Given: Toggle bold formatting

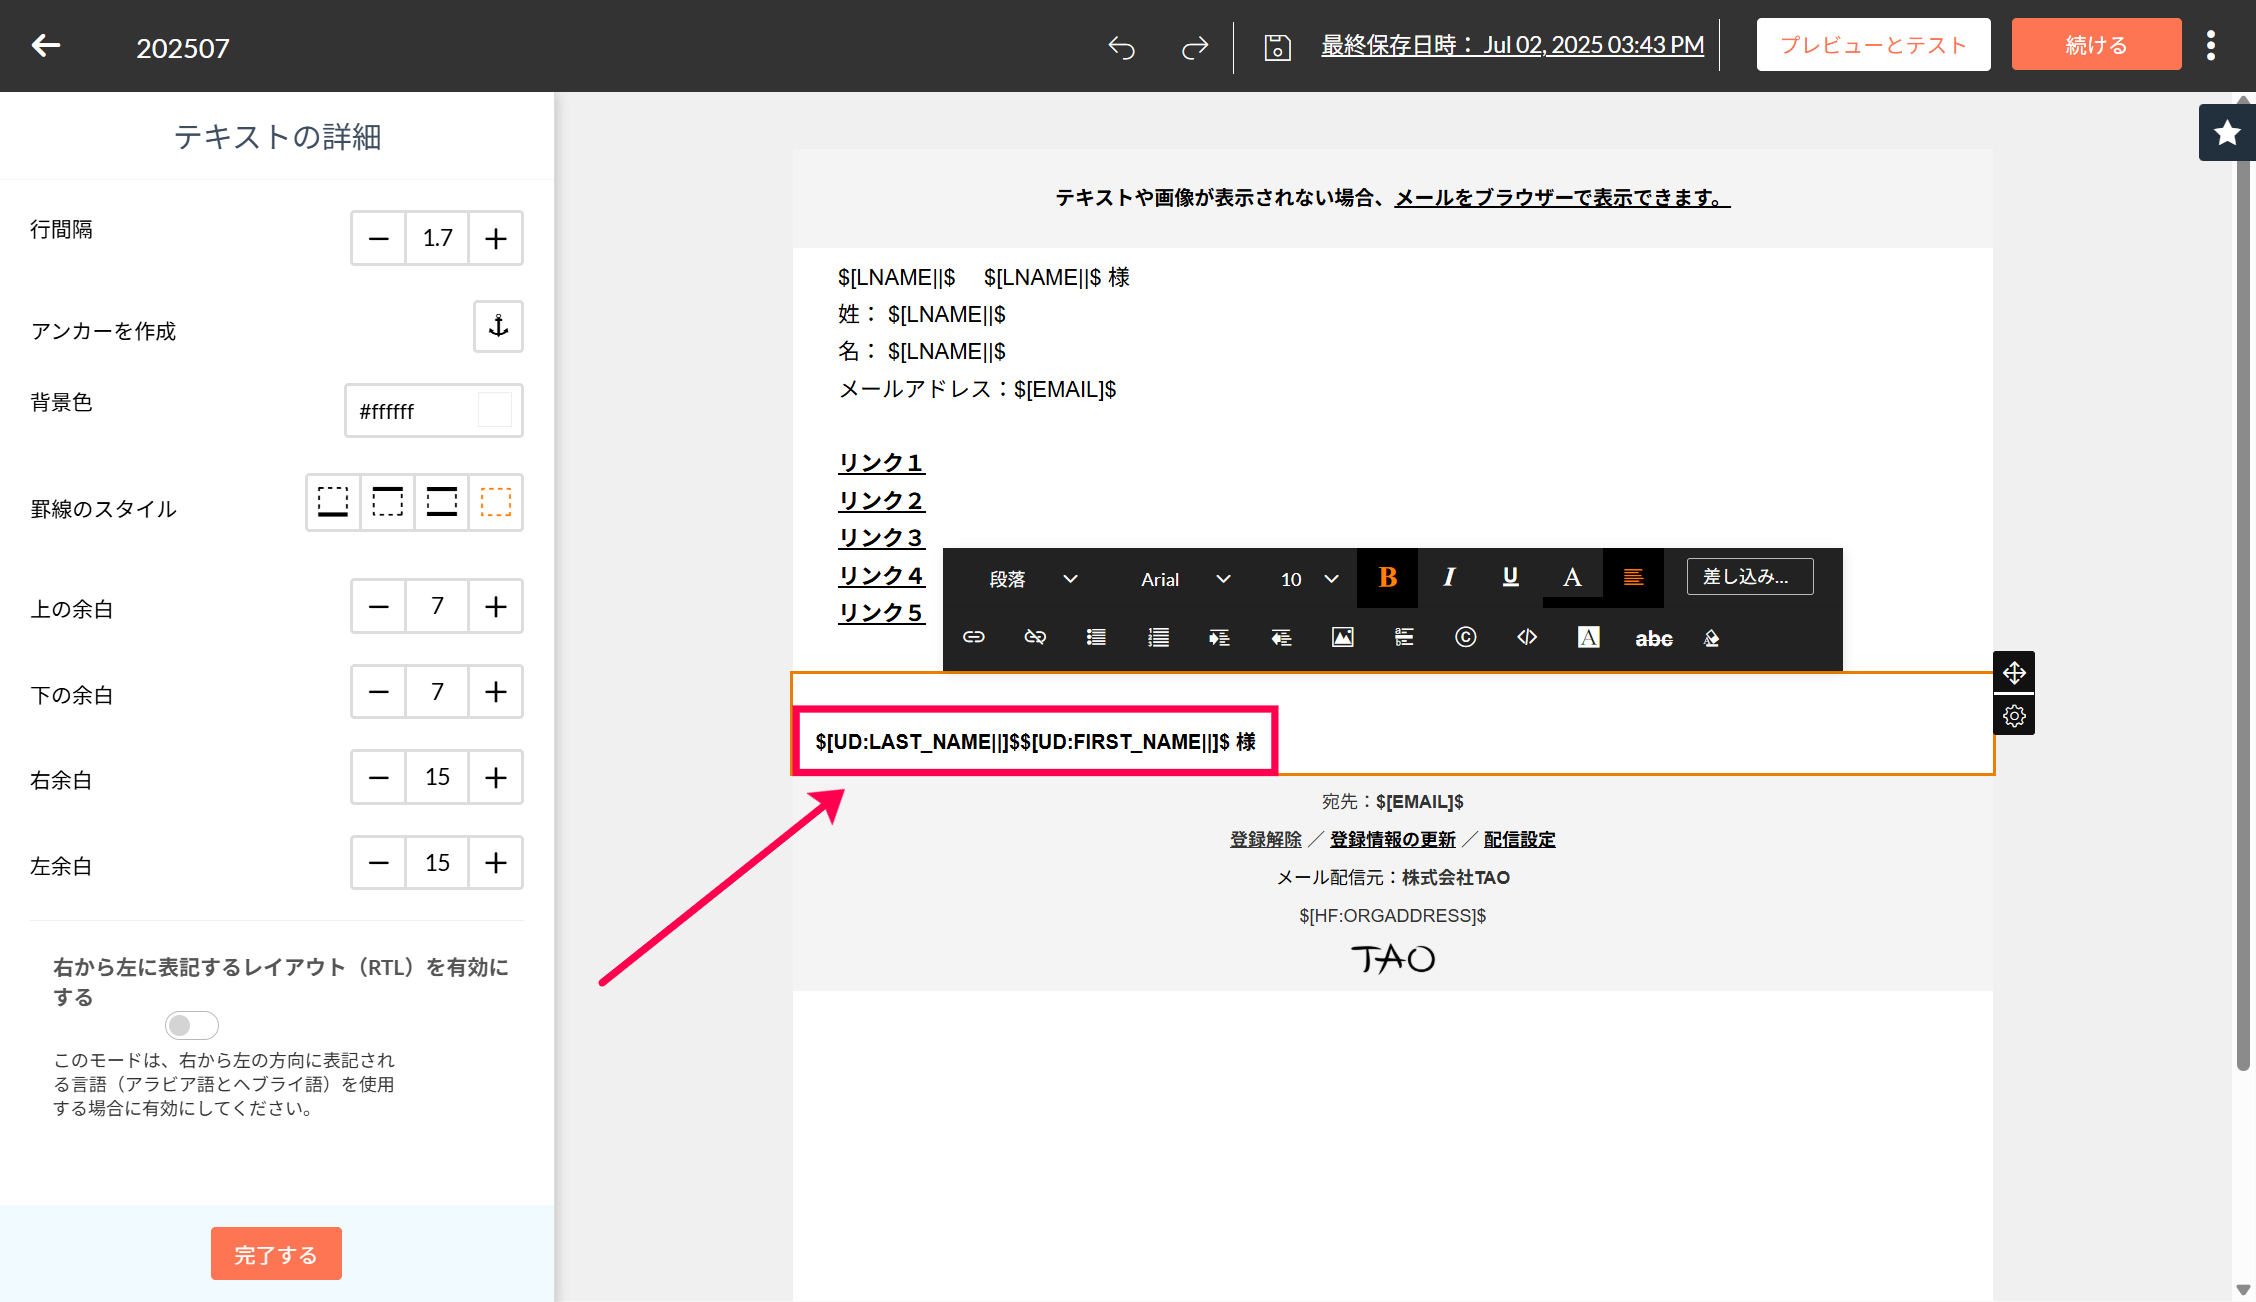Looking at the screenshot, I should click(1387, 578).
